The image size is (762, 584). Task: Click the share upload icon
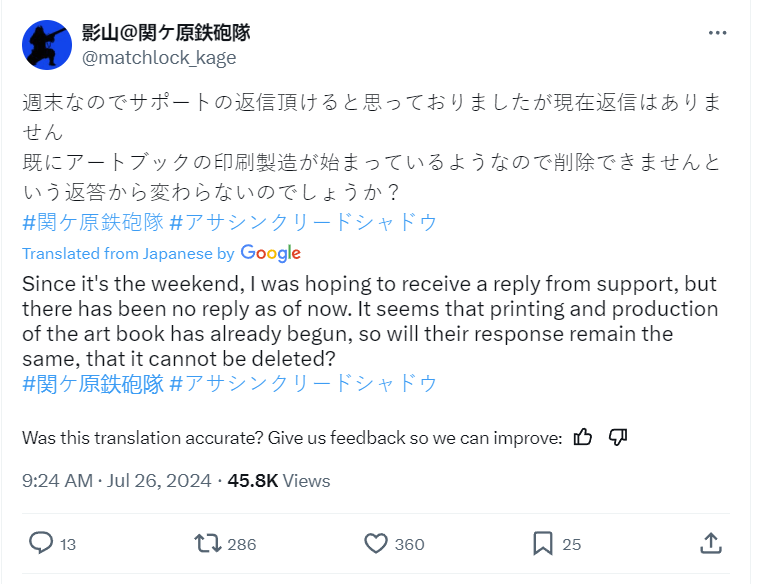tap(710, 544)
